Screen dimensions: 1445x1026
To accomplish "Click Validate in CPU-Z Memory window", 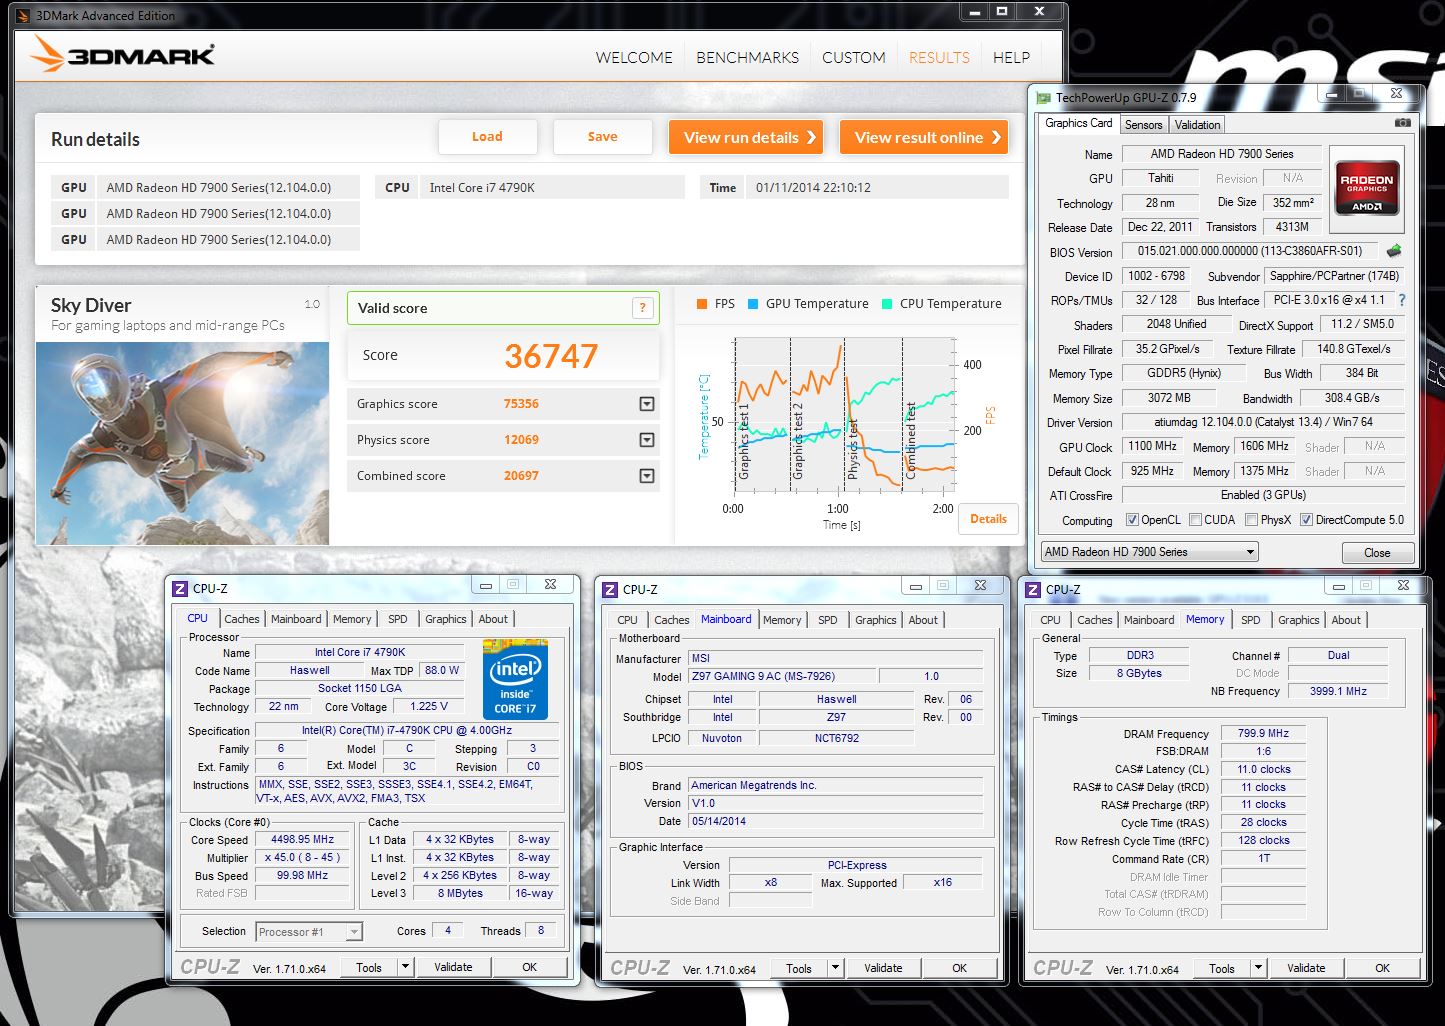I will tap(1306, 968).
